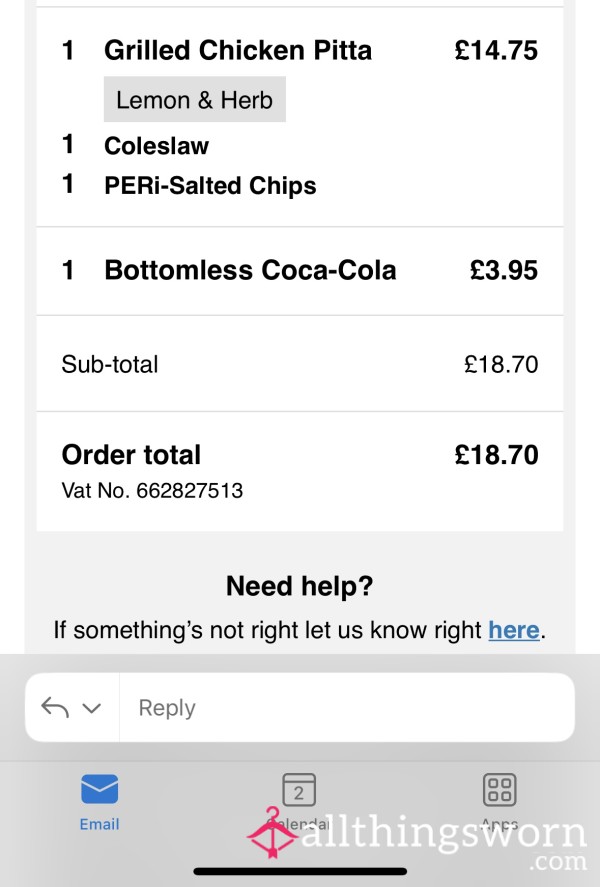Select the Lemon & Herb flavour tag
Screen dimensions: 600x887
195,100
